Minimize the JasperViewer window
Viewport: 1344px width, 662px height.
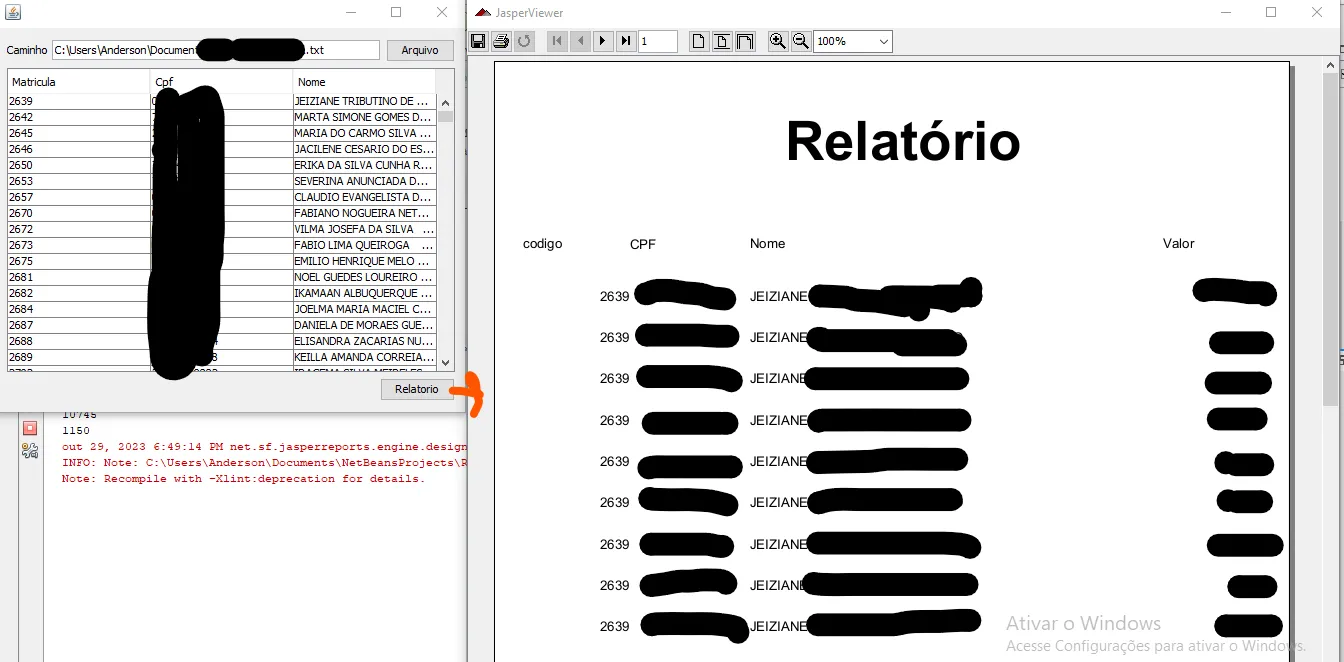click(1226, 12)
